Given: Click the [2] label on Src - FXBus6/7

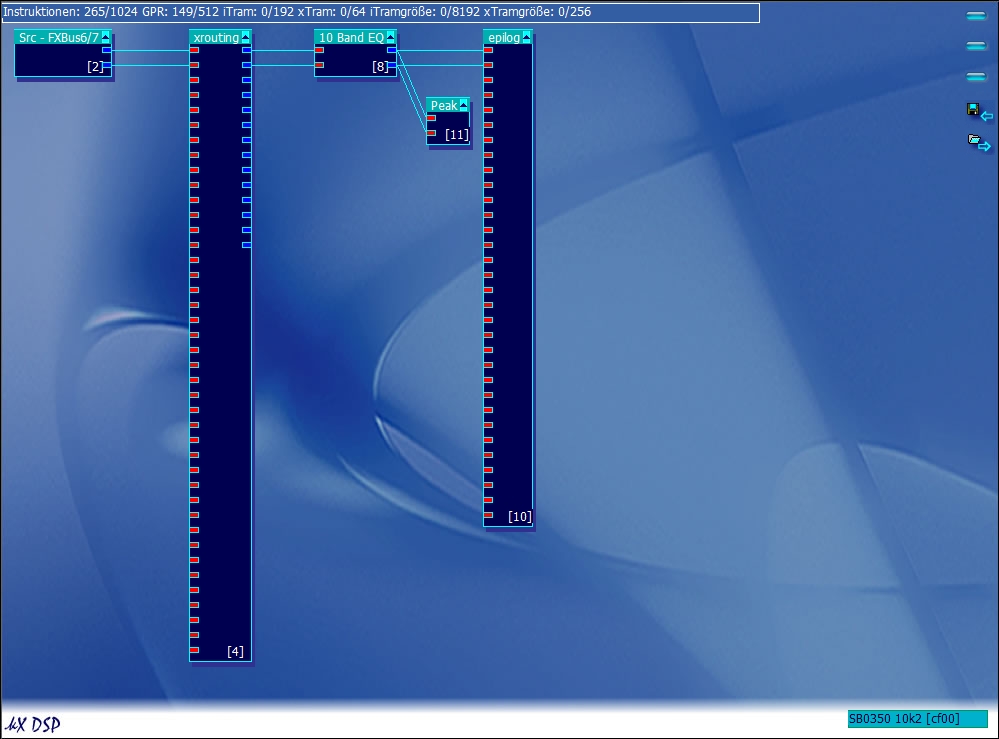Looking at the screenshot, I should pyautogui.click(x=95, y=66).
